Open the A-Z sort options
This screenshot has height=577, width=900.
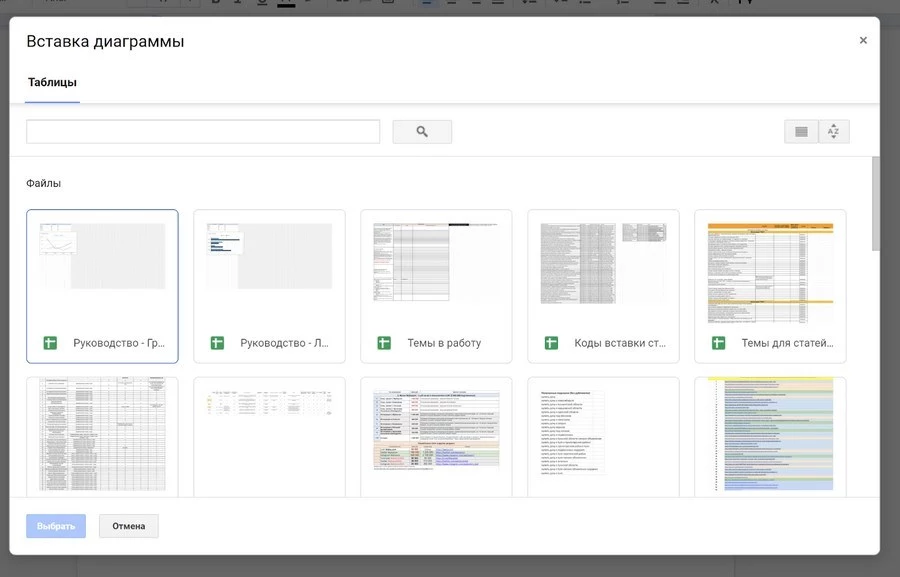(x=833, y=131)
